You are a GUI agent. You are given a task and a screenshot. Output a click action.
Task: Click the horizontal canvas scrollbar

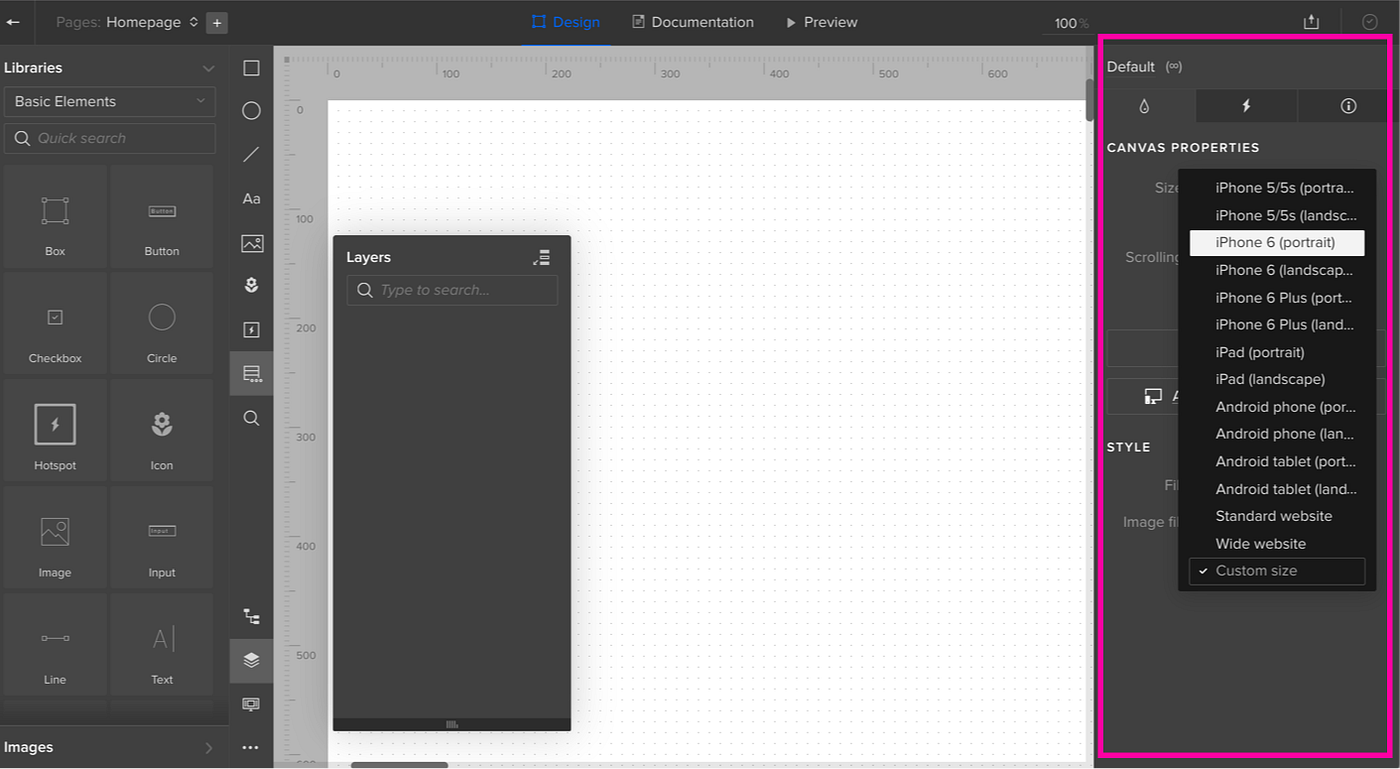click(399, 765)
